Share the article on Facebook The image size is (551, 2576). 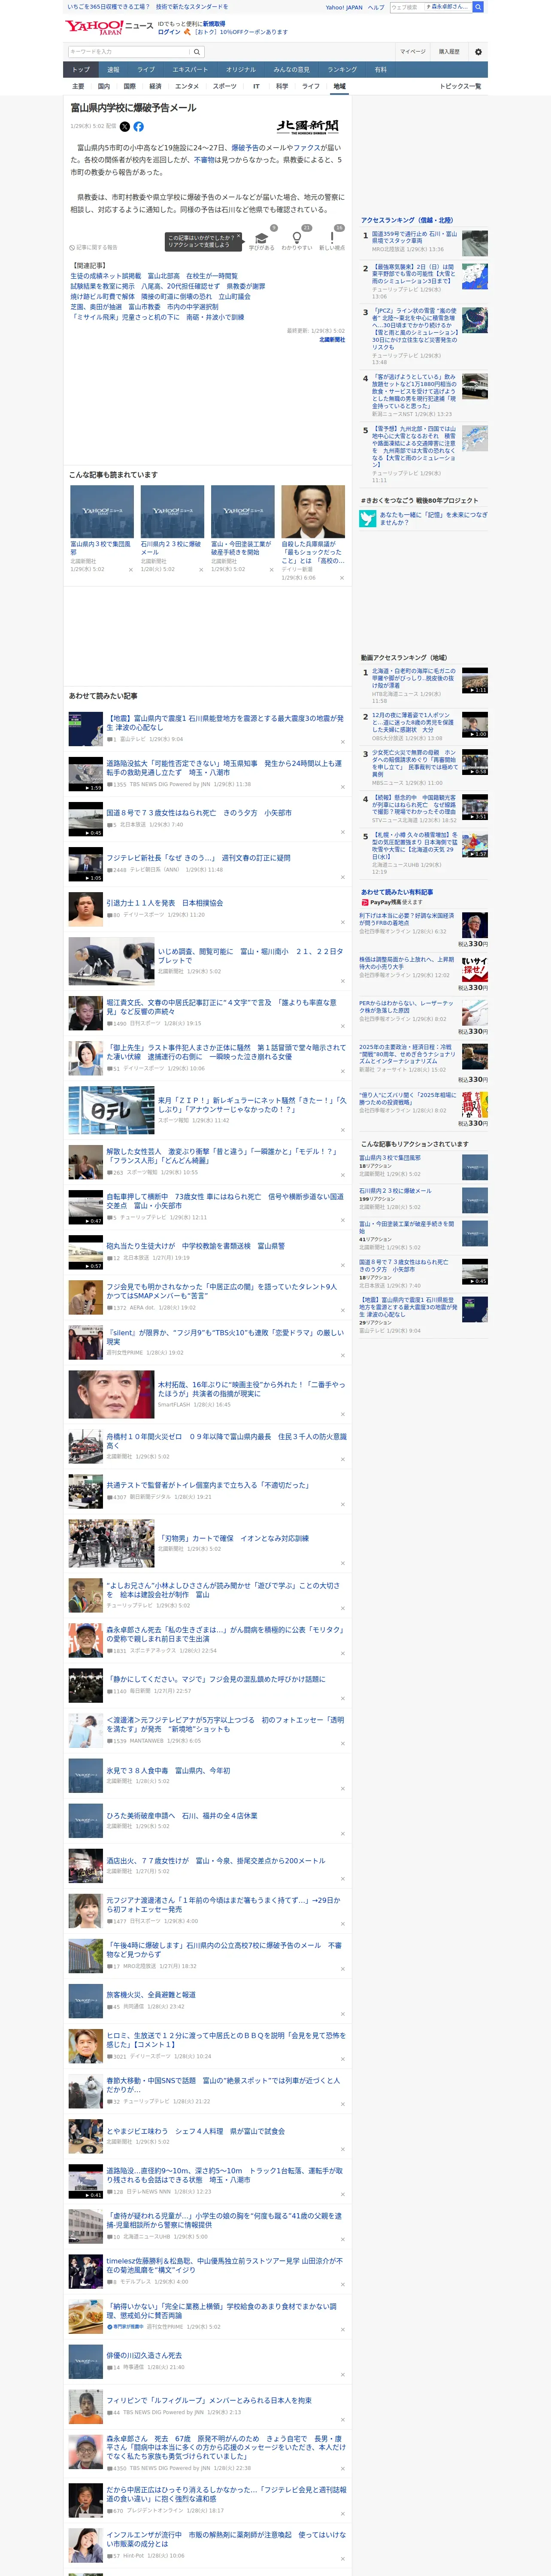click(138, 127)
